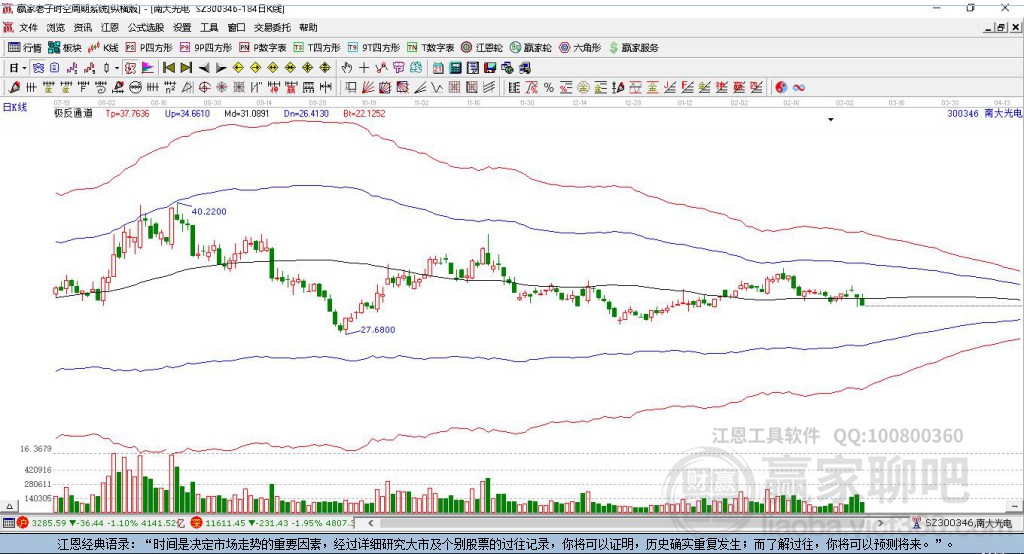Image resolution: width=1024 pixels, height=554 pixels.
Task: Open the P四方形 tool
Action: (149, 48)
